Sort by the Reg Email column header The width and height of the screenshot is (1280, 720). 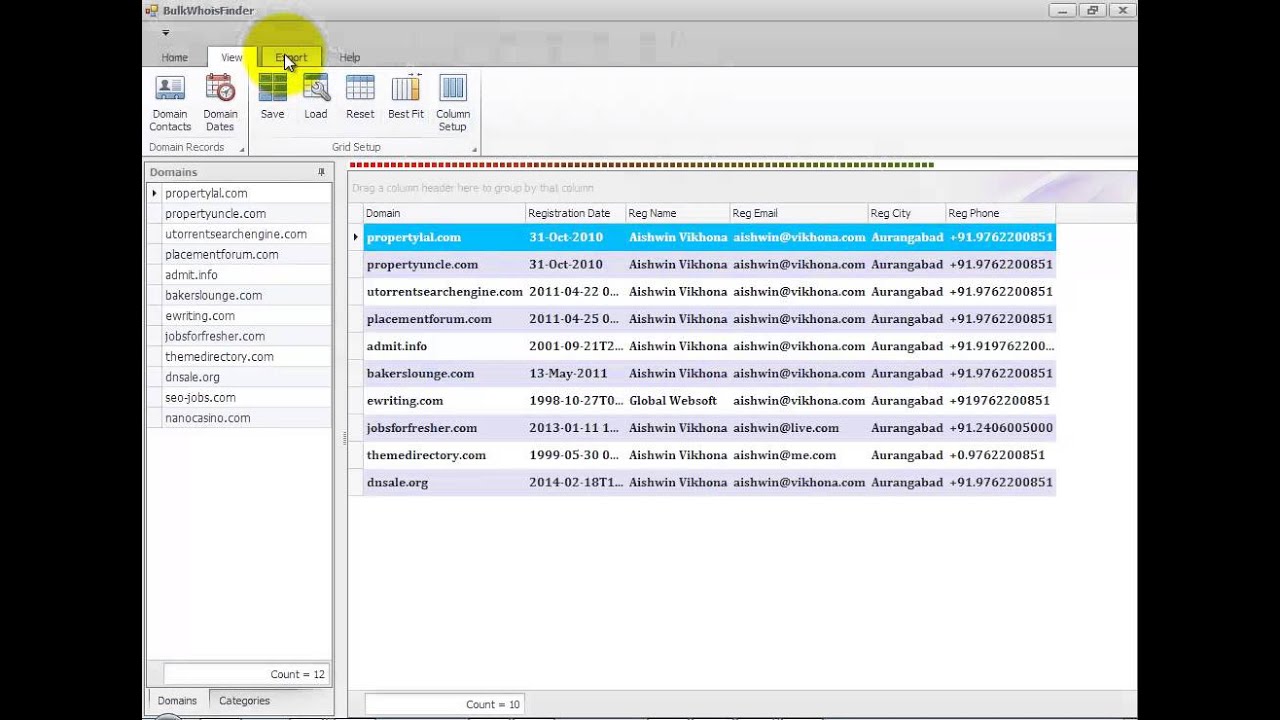click(x=798, y=213)
